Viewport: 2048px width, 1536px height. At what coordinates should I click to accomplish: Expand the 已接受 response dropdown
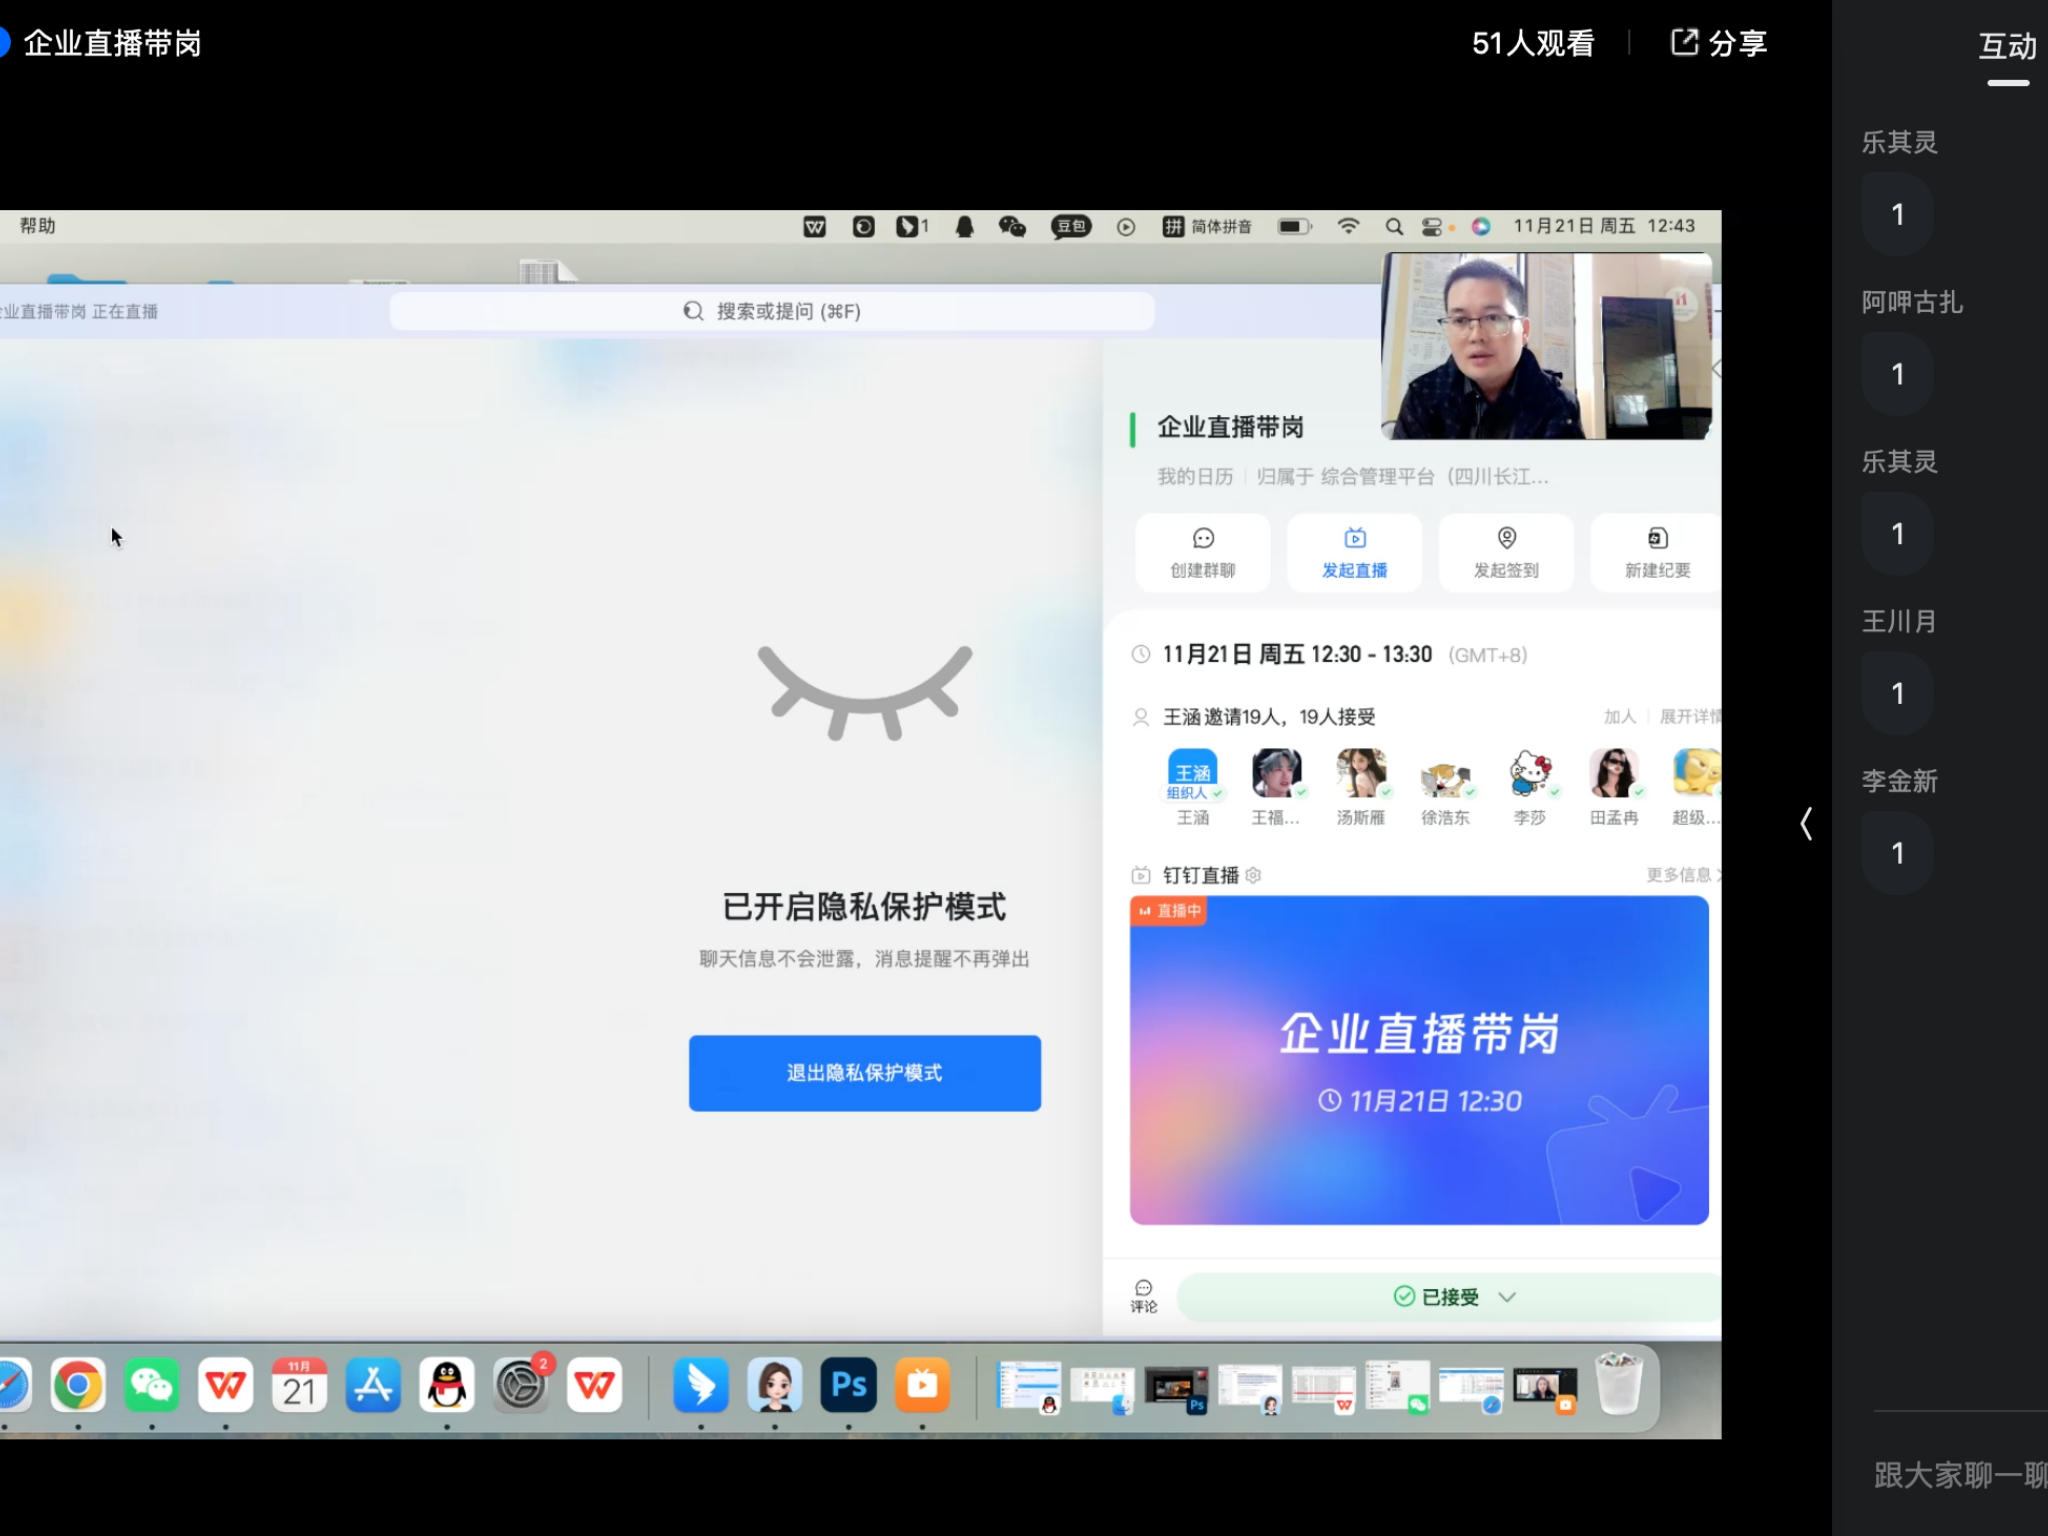[x=1507, y=1297]
